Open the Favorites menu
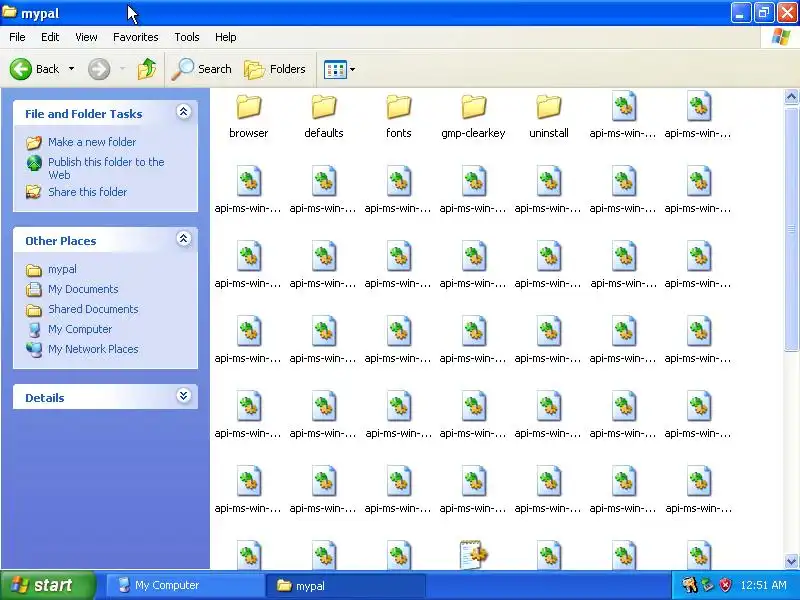The width and height of the screenshot is (800, 600). [x=136, y=37]
